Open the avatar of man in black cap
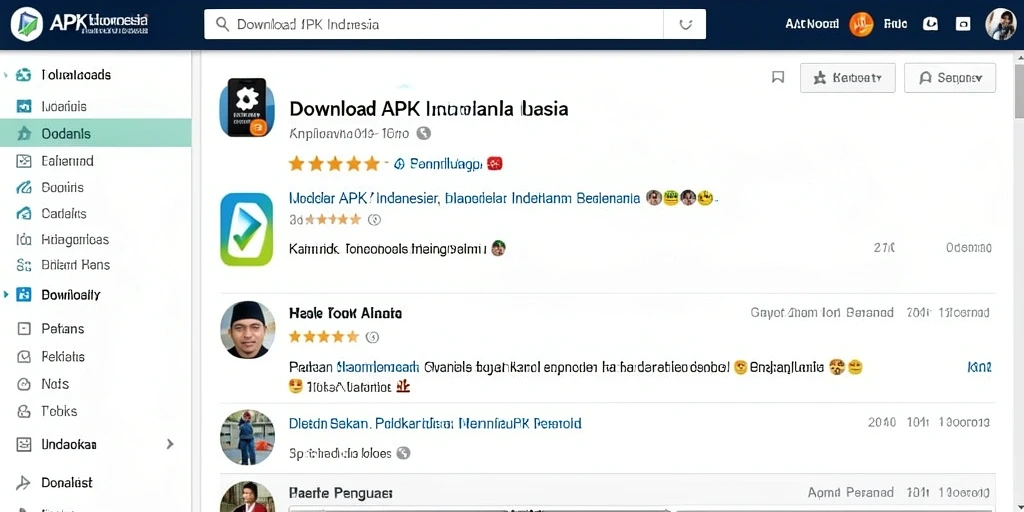 pyautogui.click(x=248, y=330)
